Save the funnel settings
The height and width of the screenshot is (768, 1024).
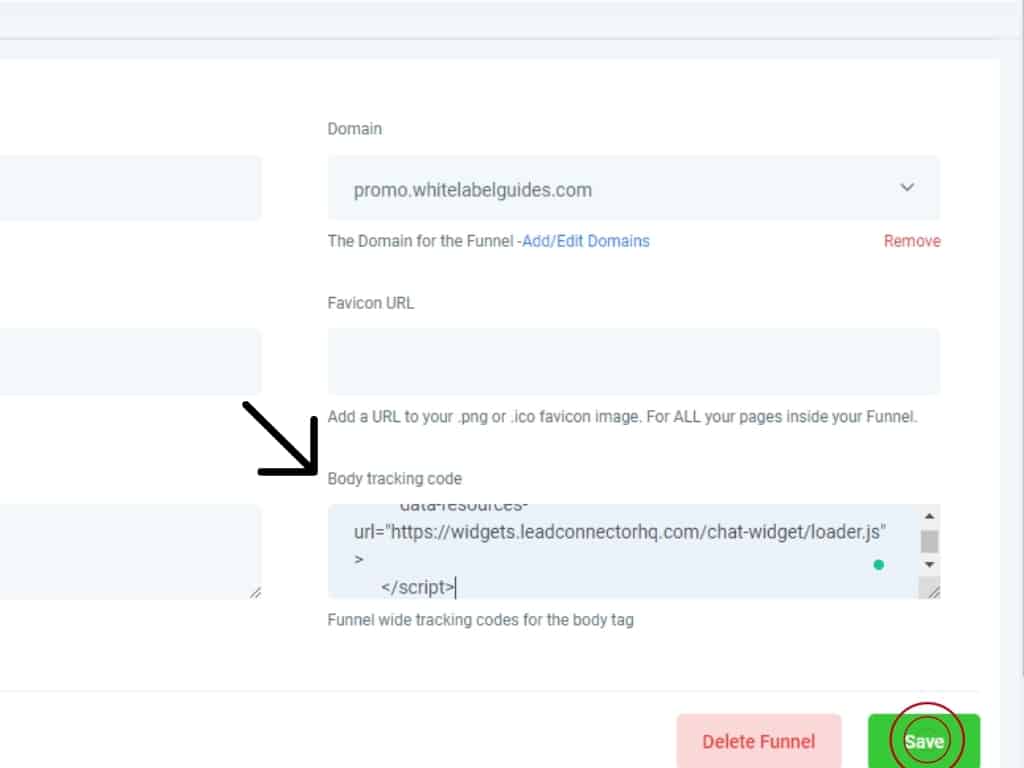tap(923, 741)
